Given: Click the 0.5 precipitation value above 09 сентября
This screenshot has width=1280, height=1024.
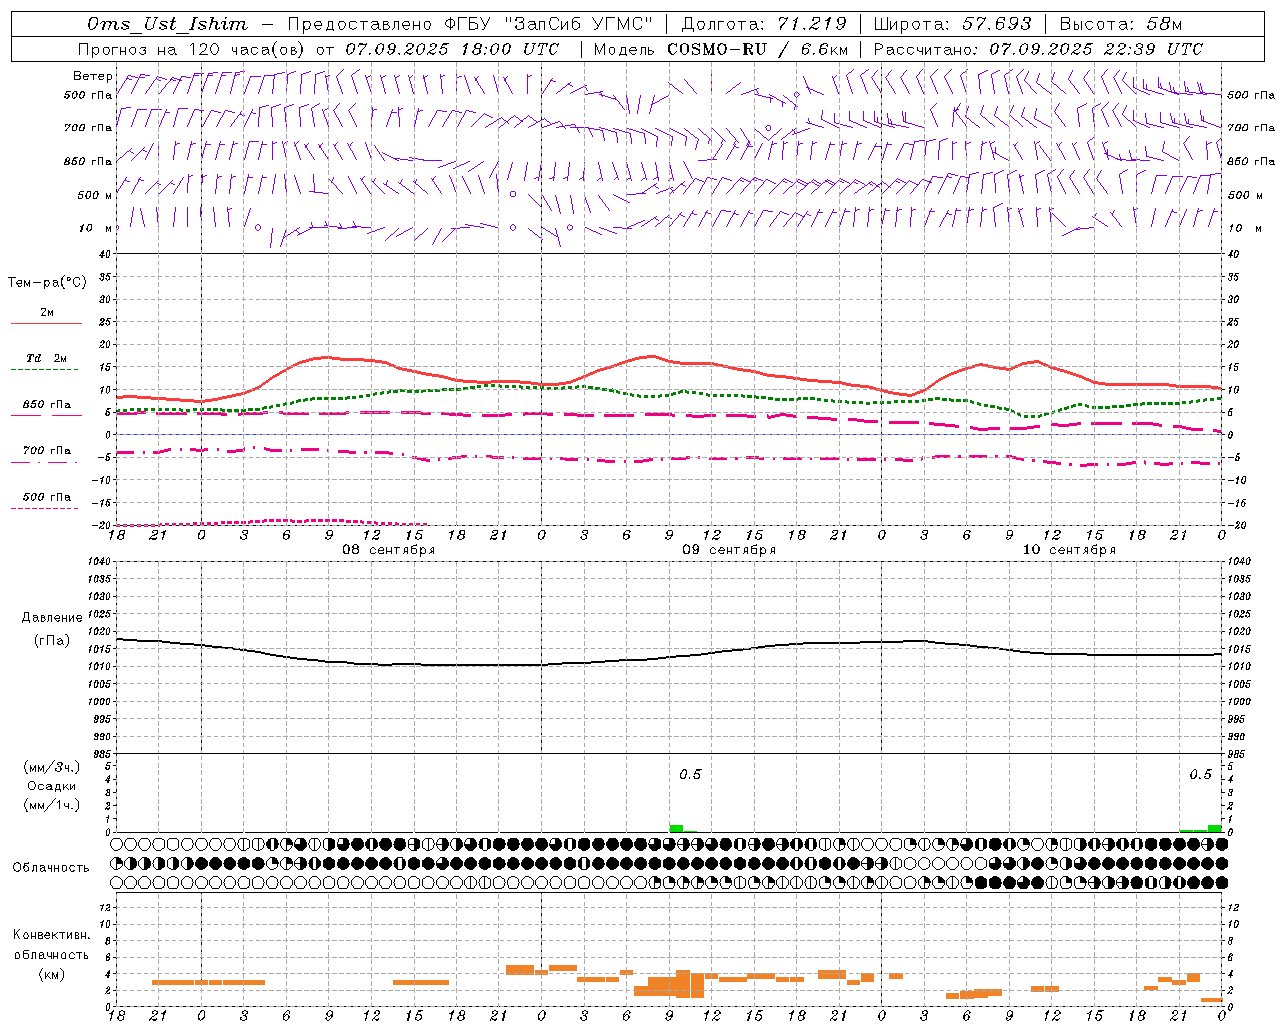Looking at the screenshot, I should pyautogui.click(x=690, y=774).
